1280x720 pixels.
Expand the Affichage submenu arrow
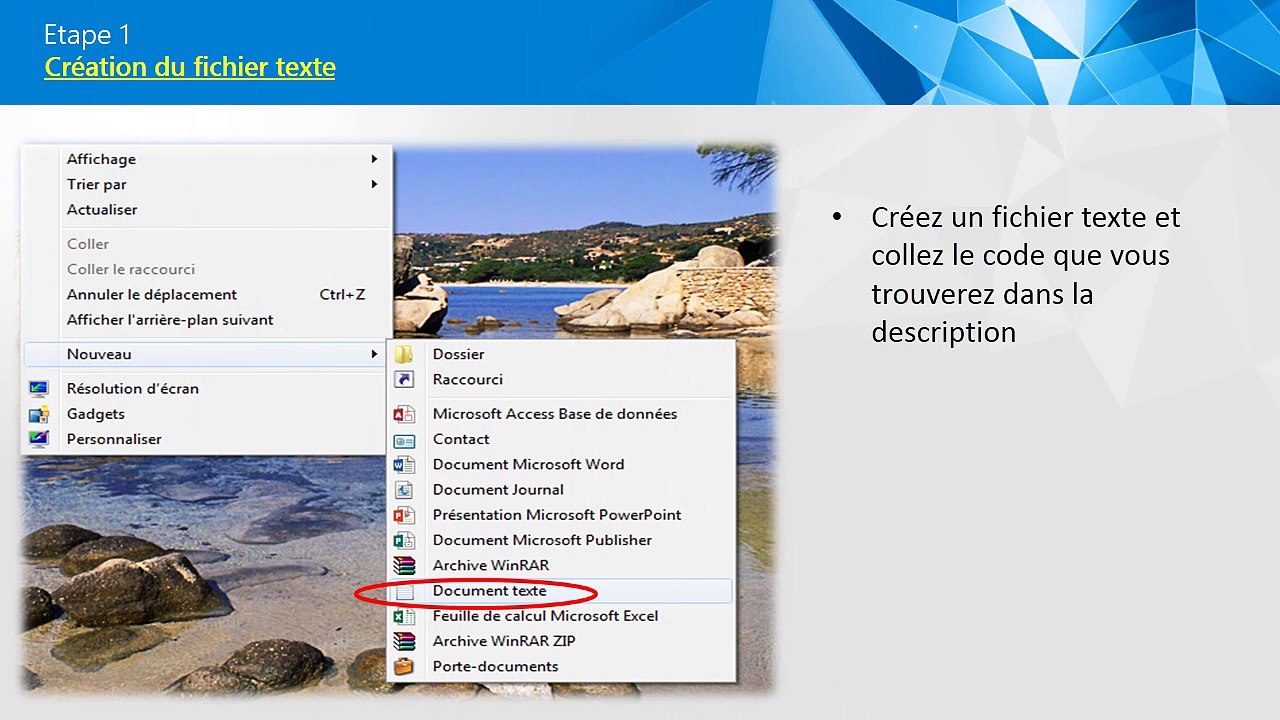point(374,159)
